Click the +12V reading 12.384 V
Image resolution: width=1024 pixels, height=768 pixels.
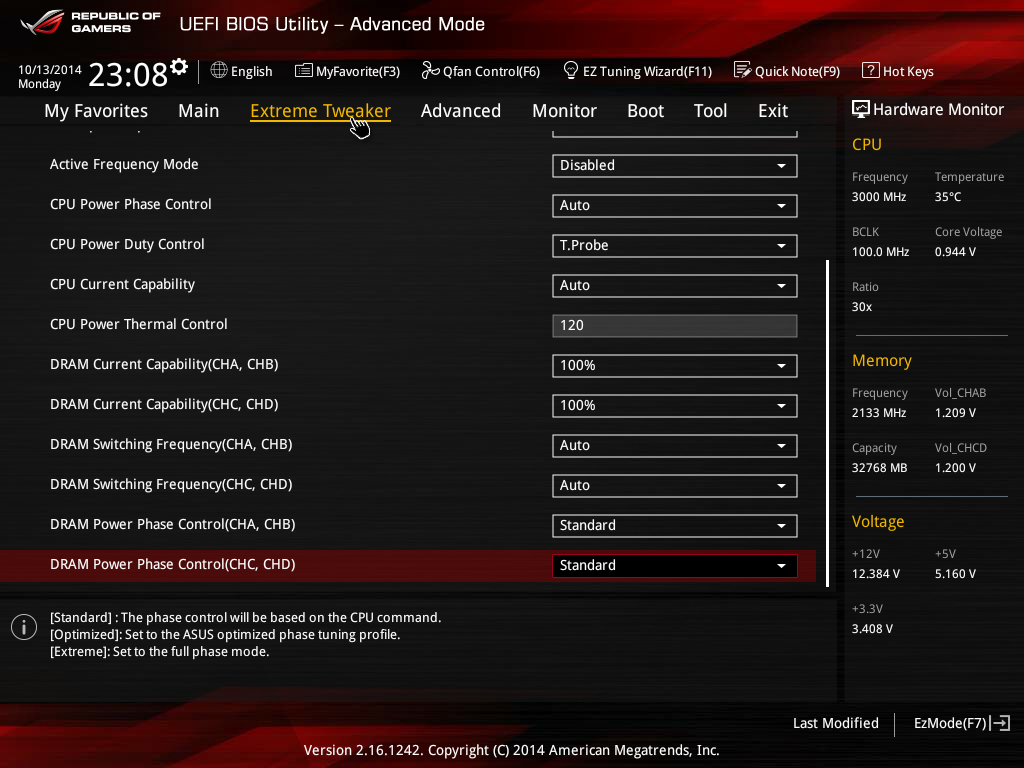[876, 574]
